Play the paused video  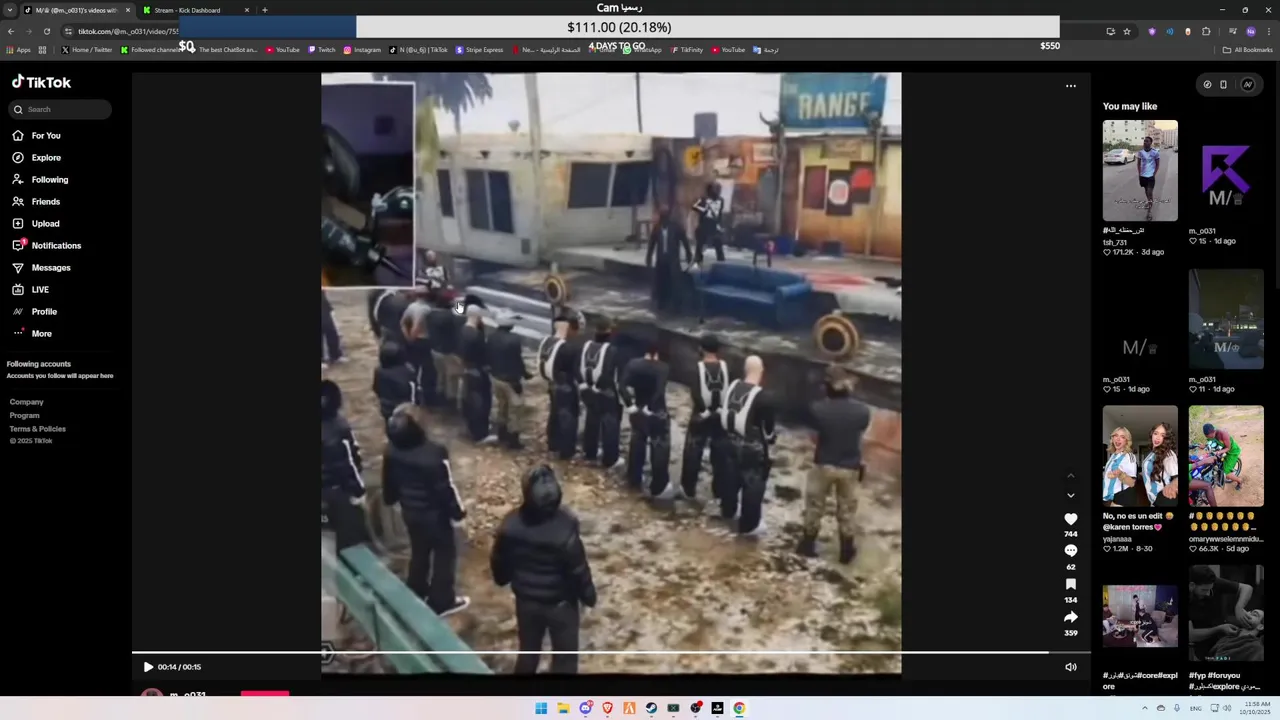click(148, 667)
